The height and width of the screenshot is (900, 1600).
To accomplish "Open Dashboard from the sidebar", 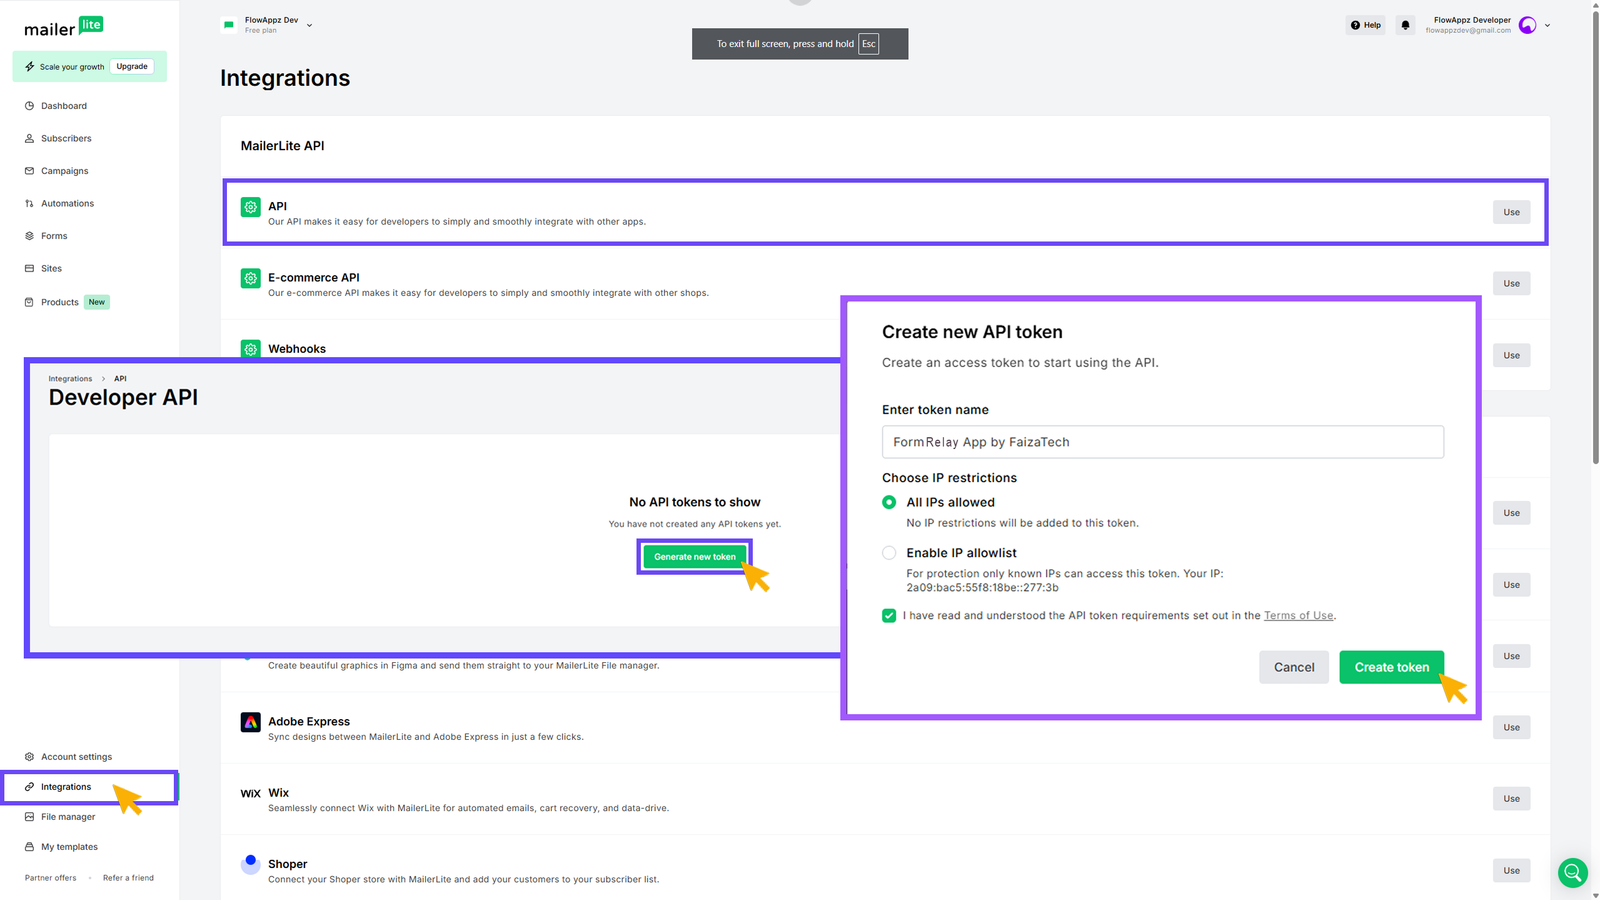I will [64, 106].
